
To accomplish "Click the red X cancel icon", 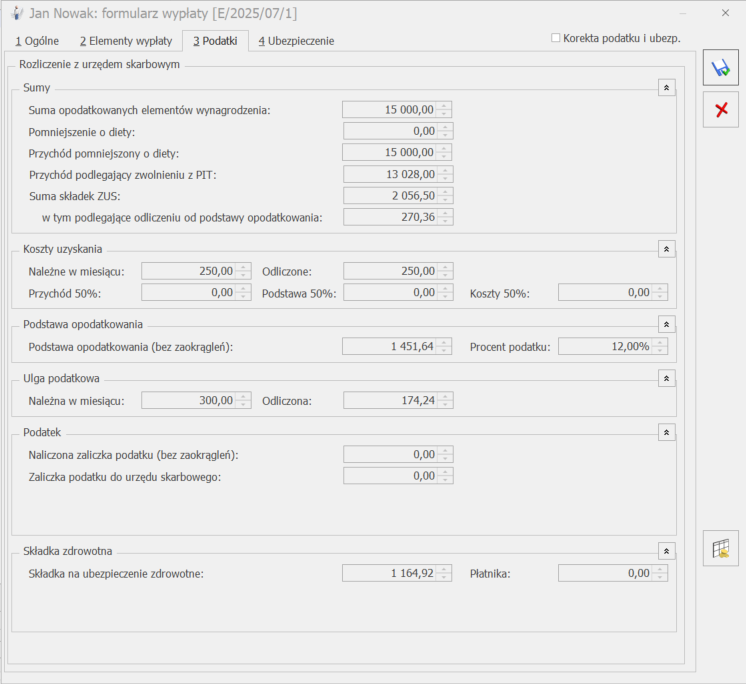I will (721, 110).
